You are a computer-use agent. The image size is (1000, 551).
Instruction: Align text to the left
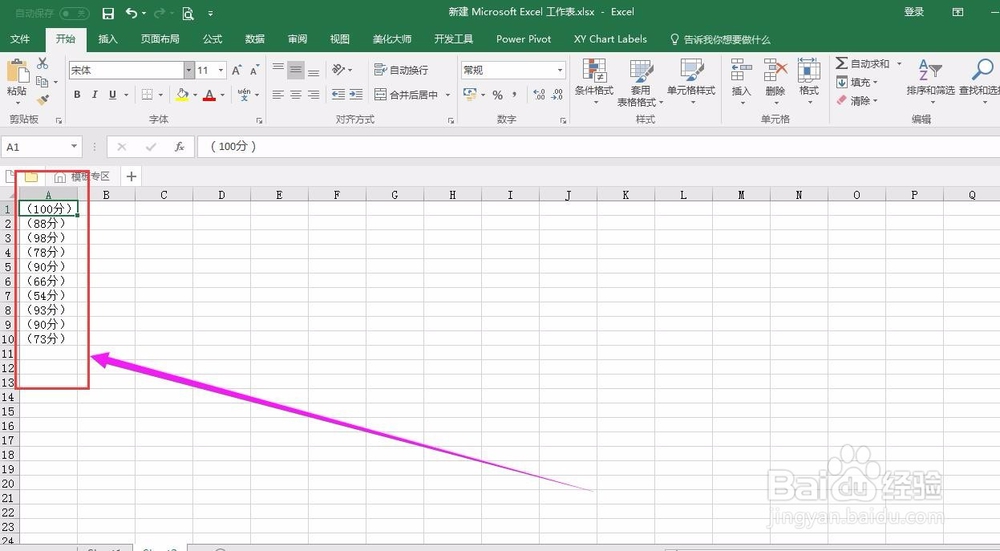278,94
